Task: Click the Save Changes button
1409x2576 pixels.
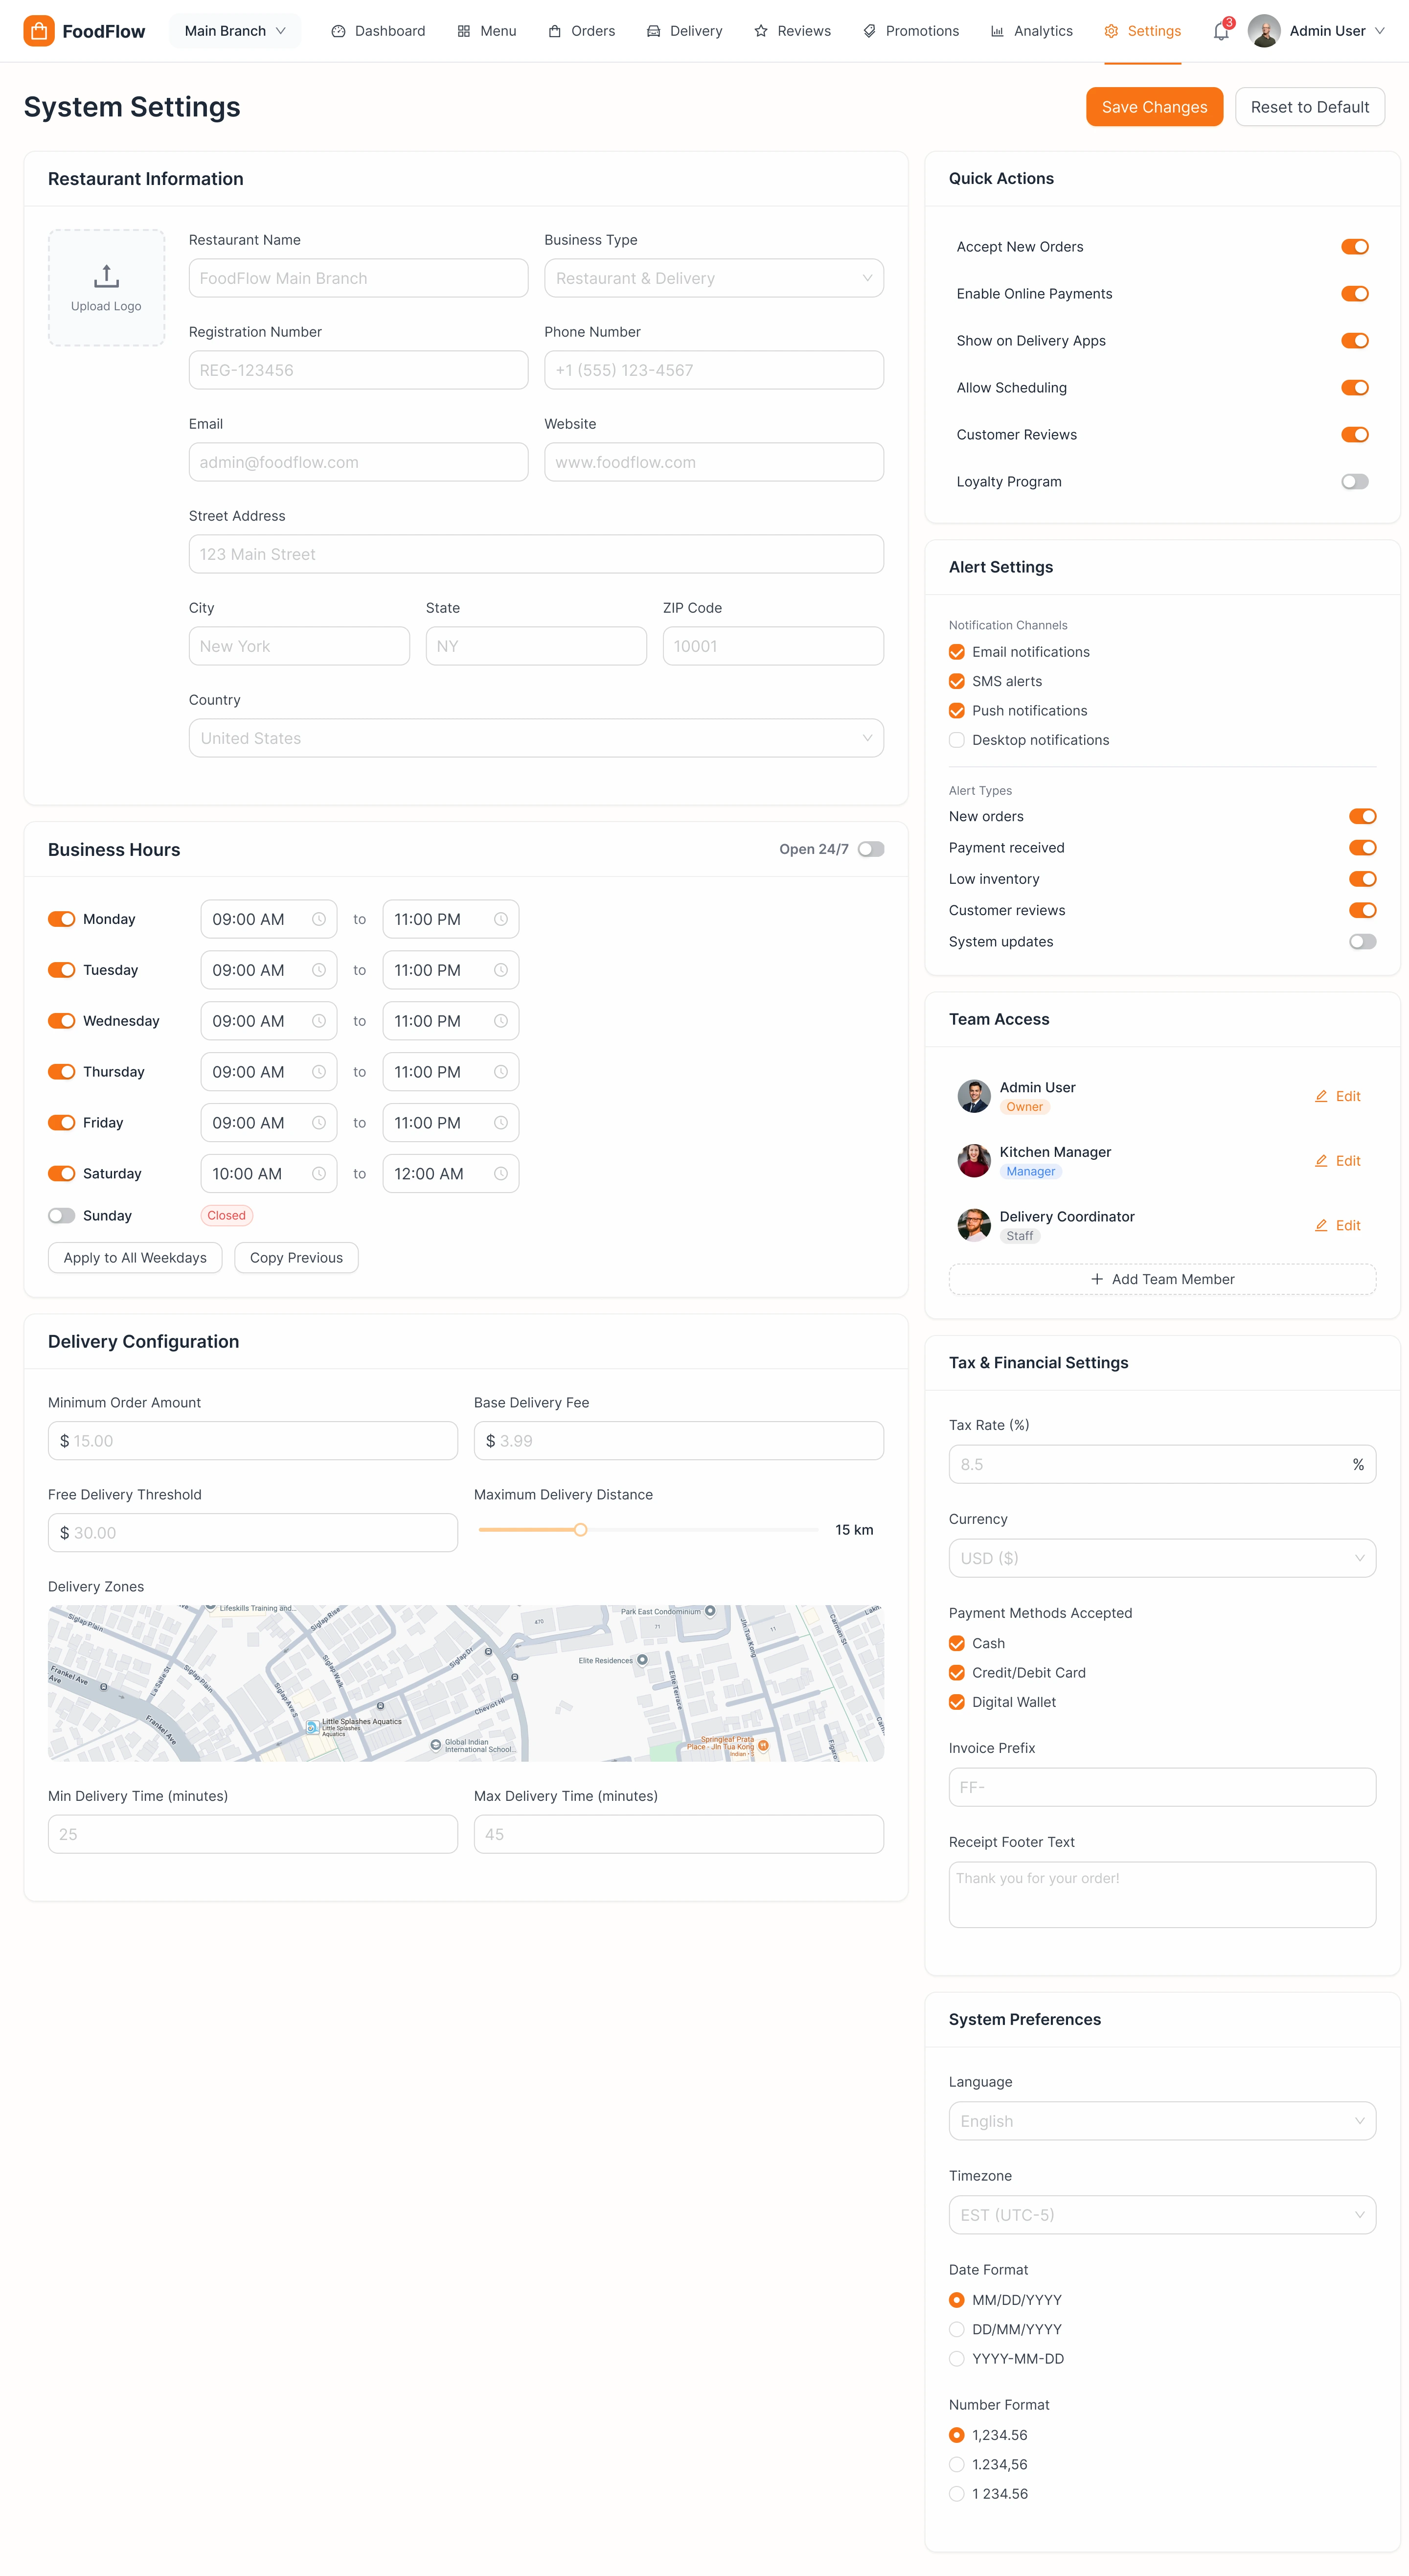Action: pos(1154,107)
